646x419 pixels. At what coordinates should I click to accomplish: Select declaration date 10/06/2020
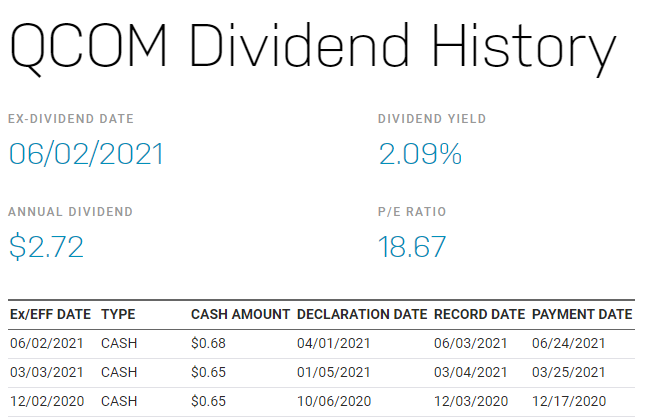334,401
